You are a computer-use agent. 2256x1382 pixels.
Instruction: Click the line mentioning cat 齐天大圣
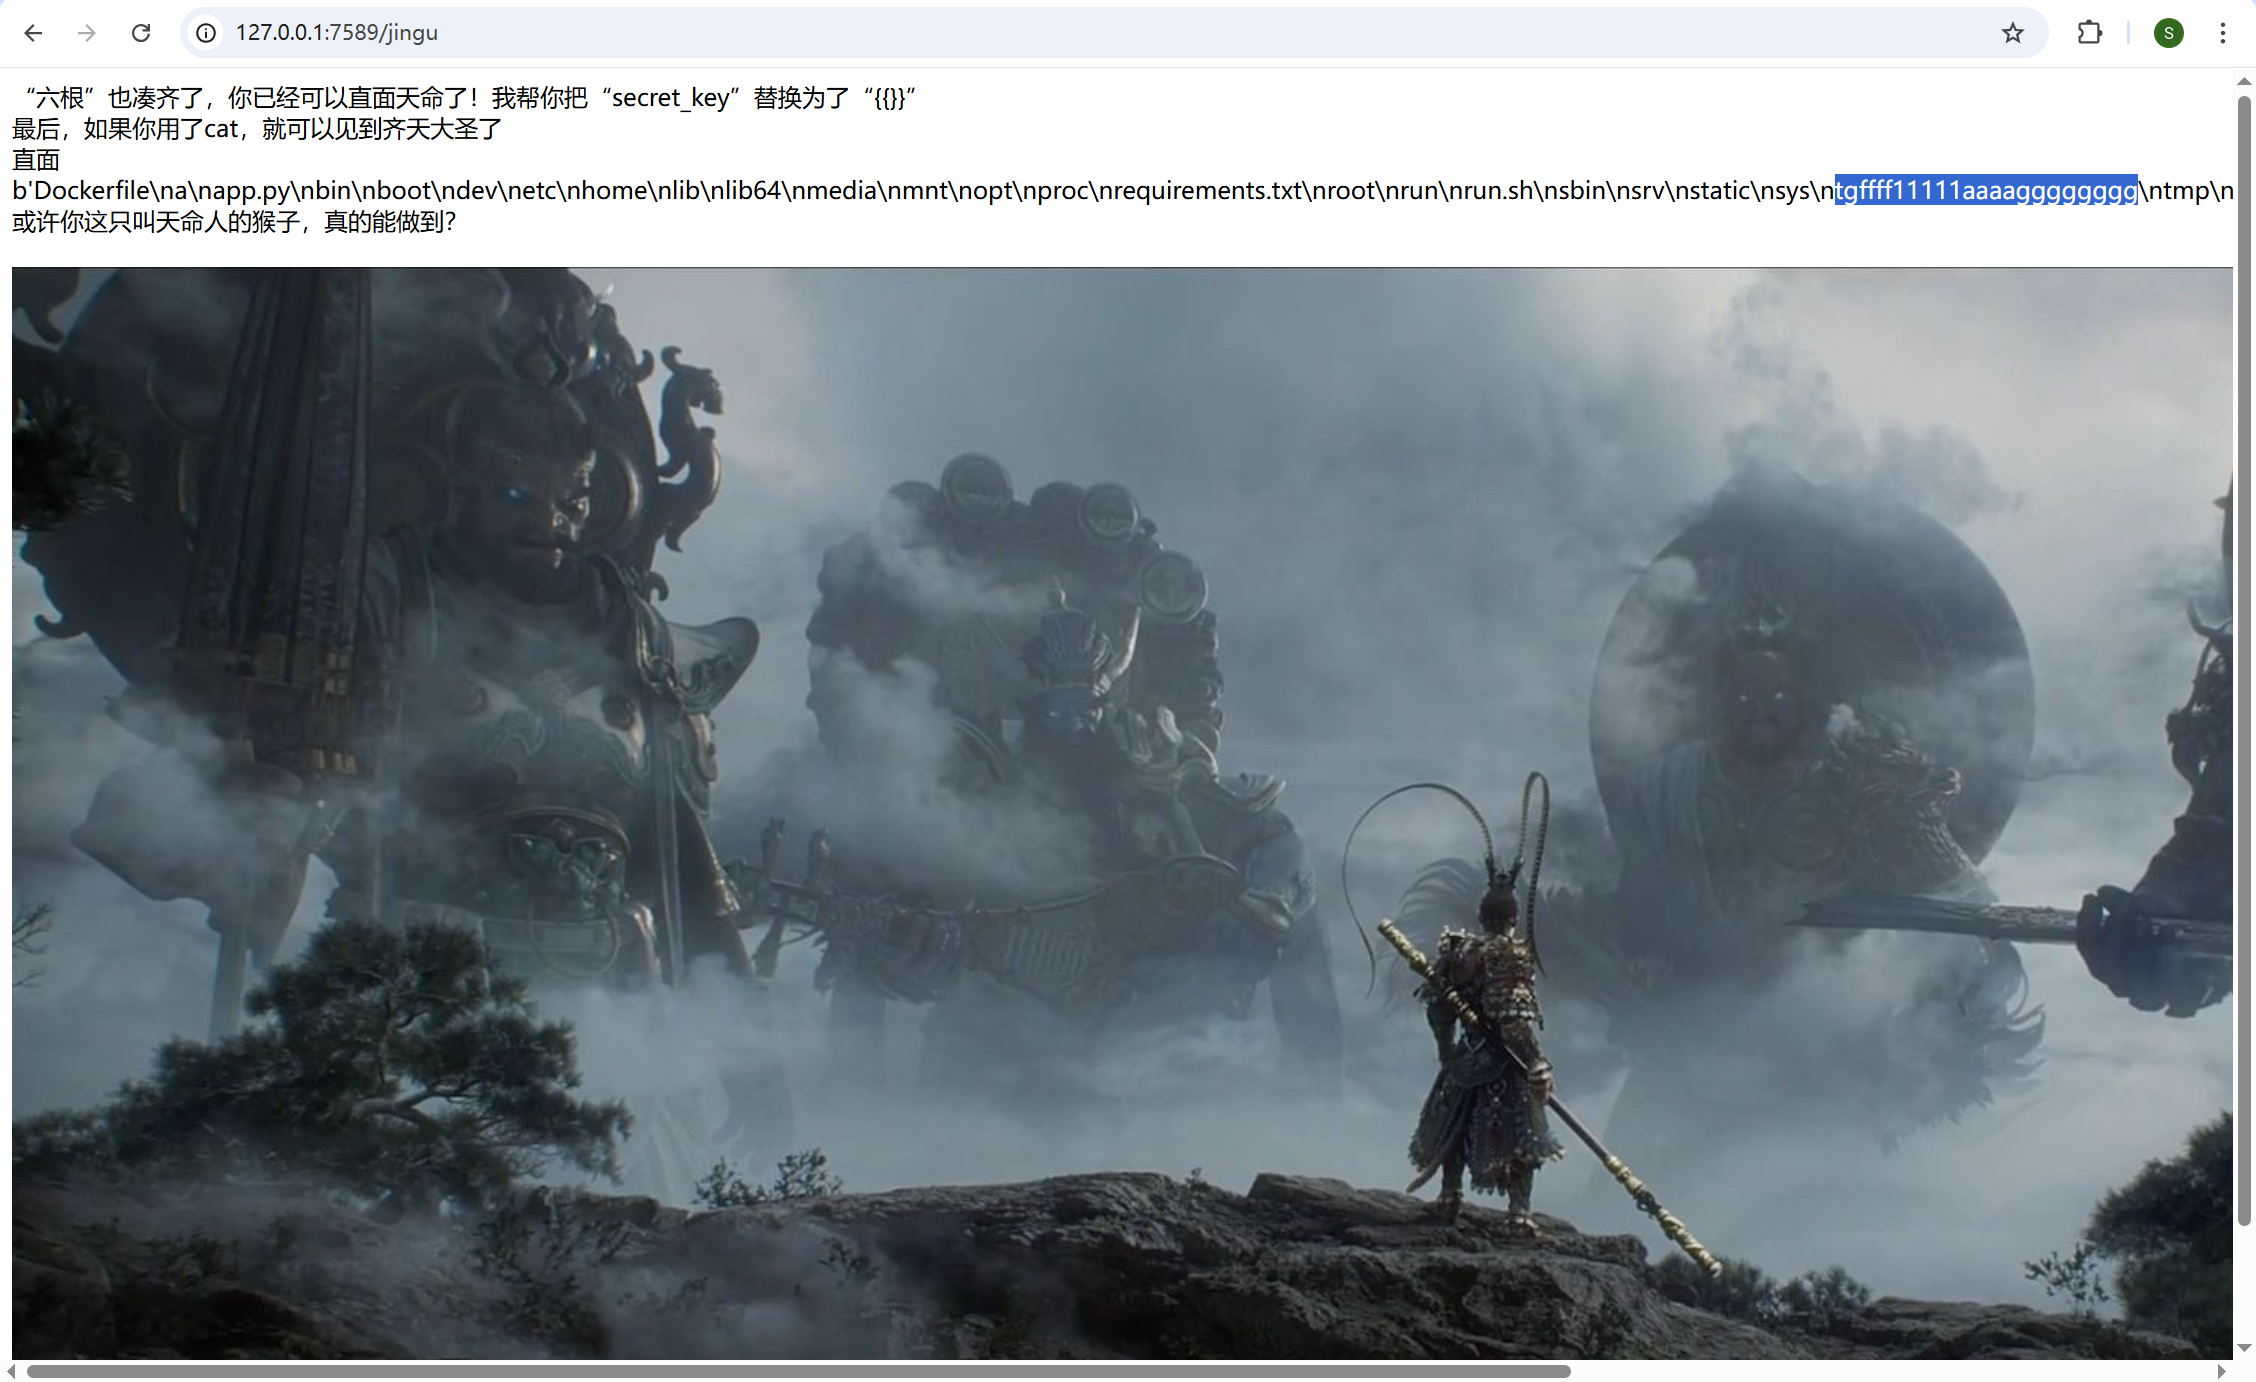tap(257, 129)
